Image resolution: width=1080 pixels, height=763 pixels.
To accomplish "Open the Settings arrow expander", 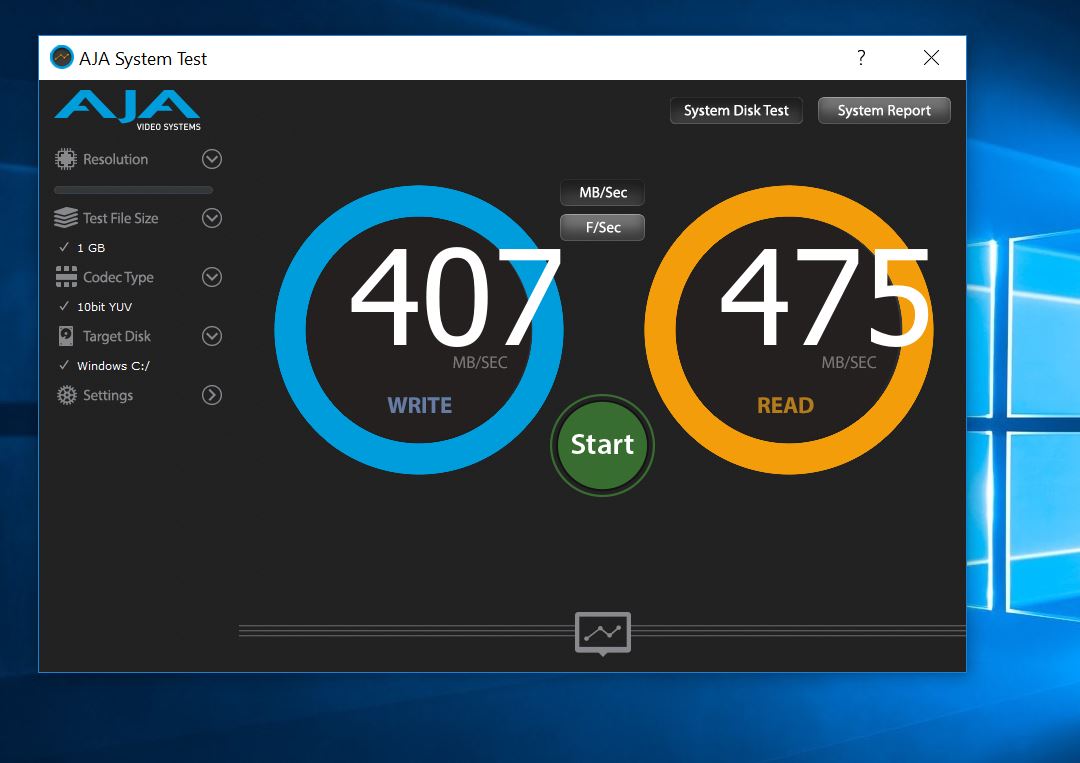I will pos(211,395).
